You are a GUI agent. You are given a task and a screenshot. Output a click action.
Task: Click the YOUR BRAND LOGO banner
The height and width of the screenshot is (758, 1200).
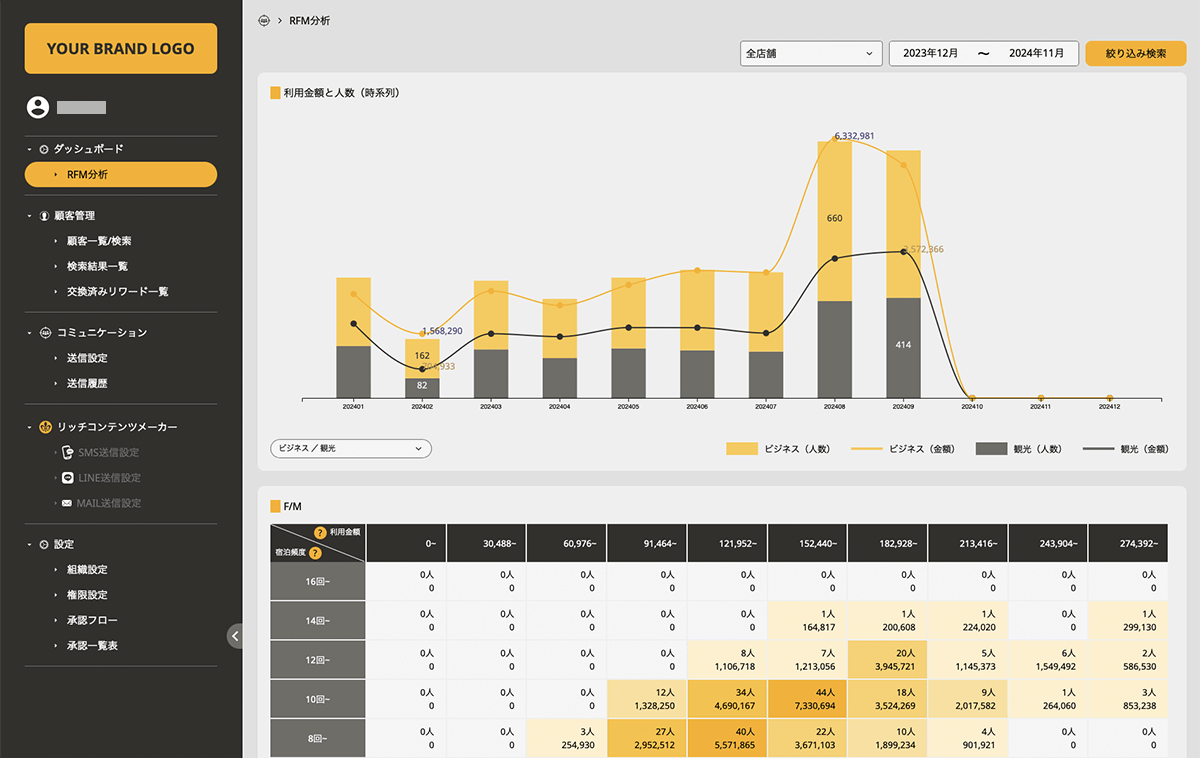pyautogui.click(x=120, y=48)
